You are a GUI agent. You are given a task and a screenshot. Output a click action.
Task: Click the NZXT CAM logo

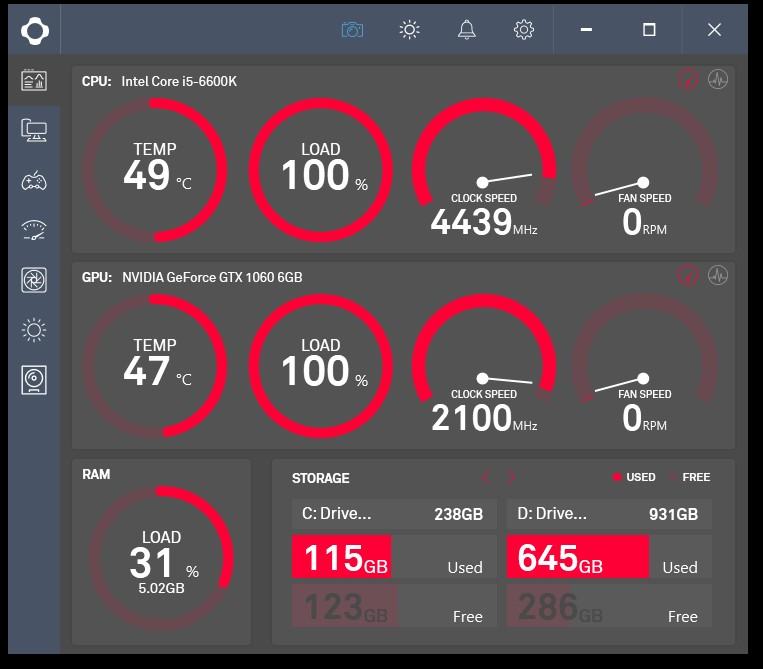pos(35,30)
